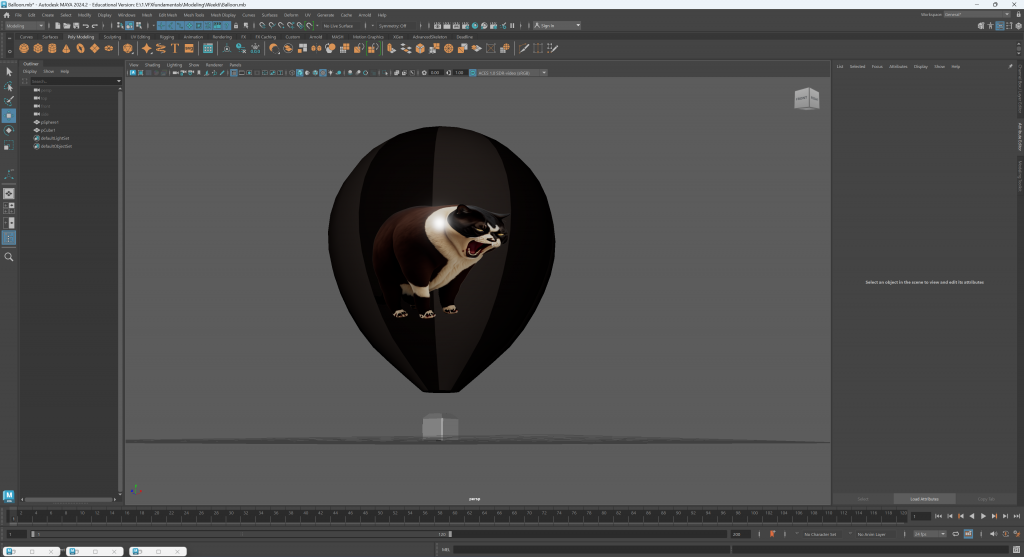Click the SVG tool shelf icon
The height and width of the screenshot is (557, 1024).
(x=189, y=48)
